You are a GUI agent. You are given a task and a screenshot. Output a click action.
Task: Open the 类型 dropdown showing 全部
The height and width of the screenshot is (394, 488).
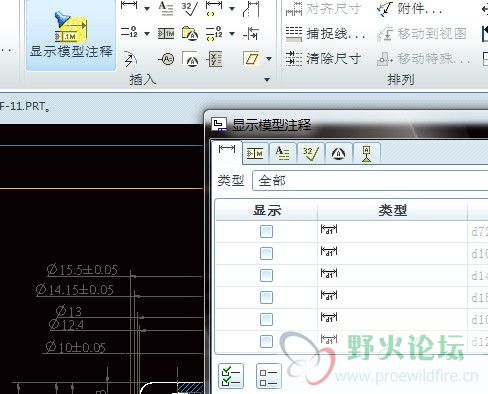[370, 181]
